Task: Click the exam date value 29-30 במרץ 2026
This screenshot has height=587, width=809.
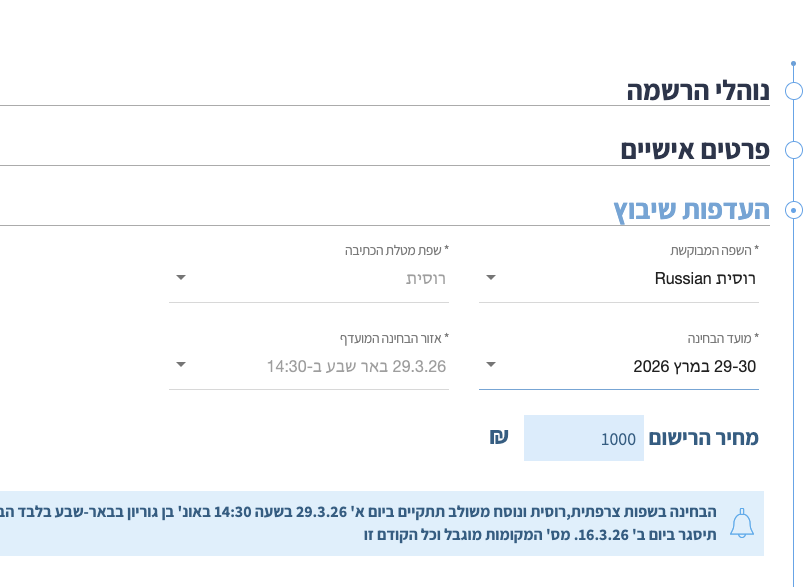Action: point(695,367)
